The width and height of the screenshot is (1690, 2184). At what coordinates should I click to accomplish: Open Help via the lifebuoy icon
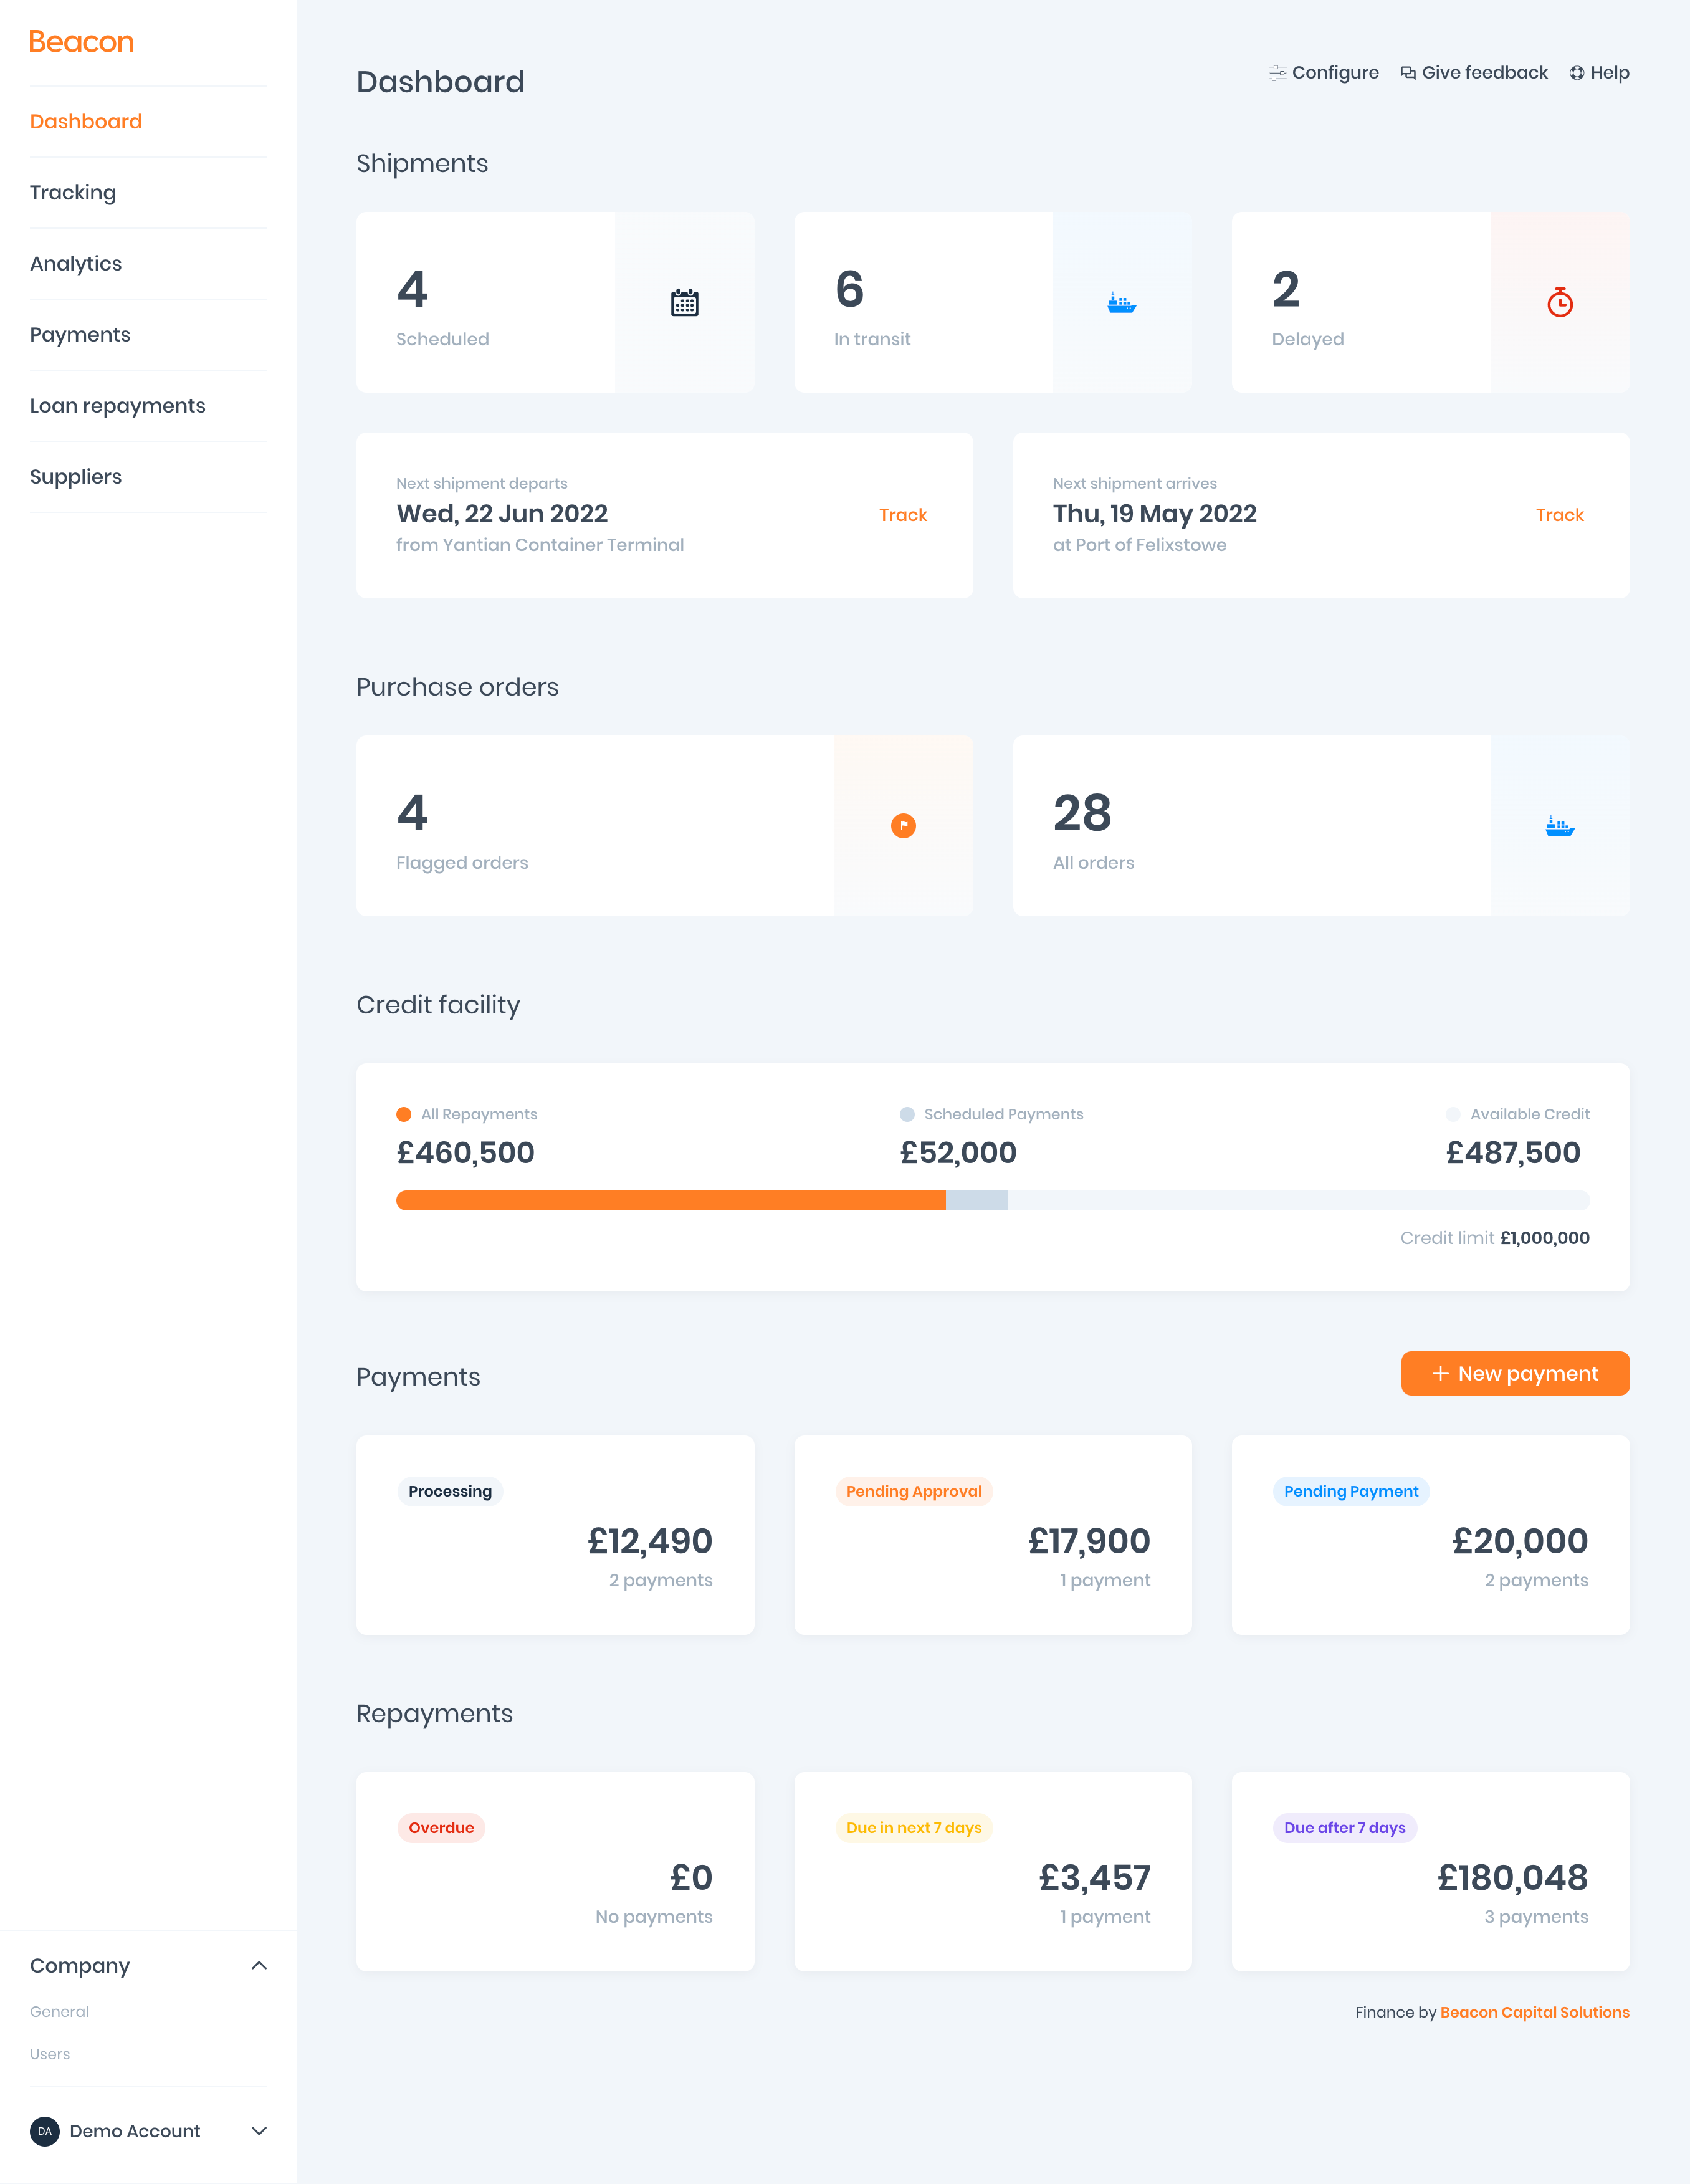coord(1576,73)
